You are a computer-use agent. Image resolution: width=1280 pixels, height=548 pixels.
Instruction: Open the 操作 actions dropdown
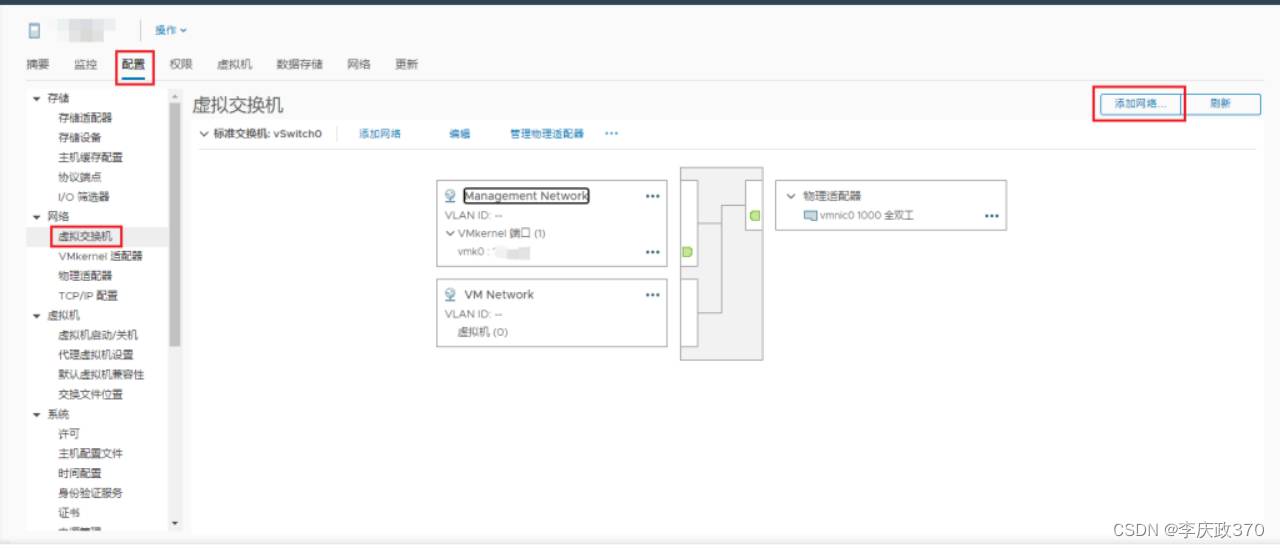pos(170,30)
